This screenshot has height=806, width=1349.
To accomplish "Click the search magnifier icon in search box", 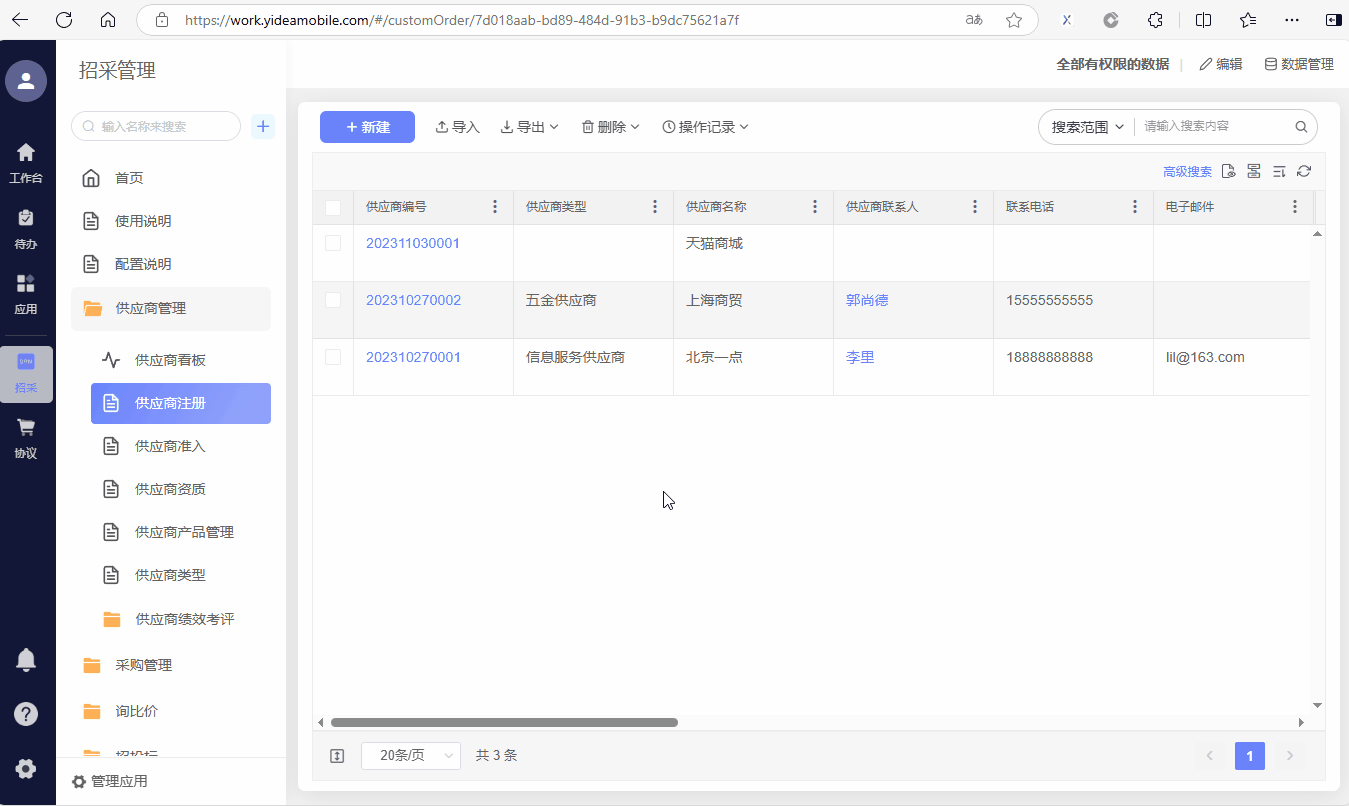I will tap(1301, 127).
